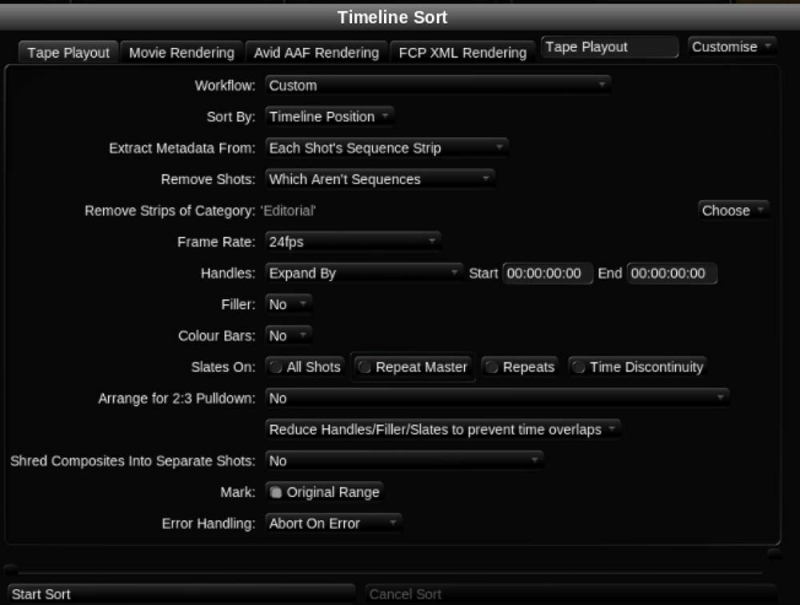Click the Tape Playout name field
This screenshot has width=800, height=605.
[x=609, y=47]
